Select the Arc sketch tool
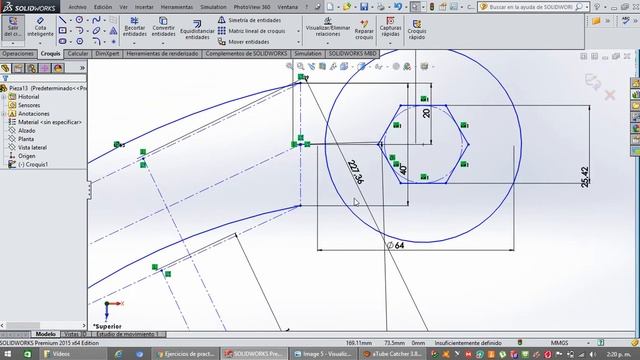Viewport: 640px width, 360px height. point(79,31)
